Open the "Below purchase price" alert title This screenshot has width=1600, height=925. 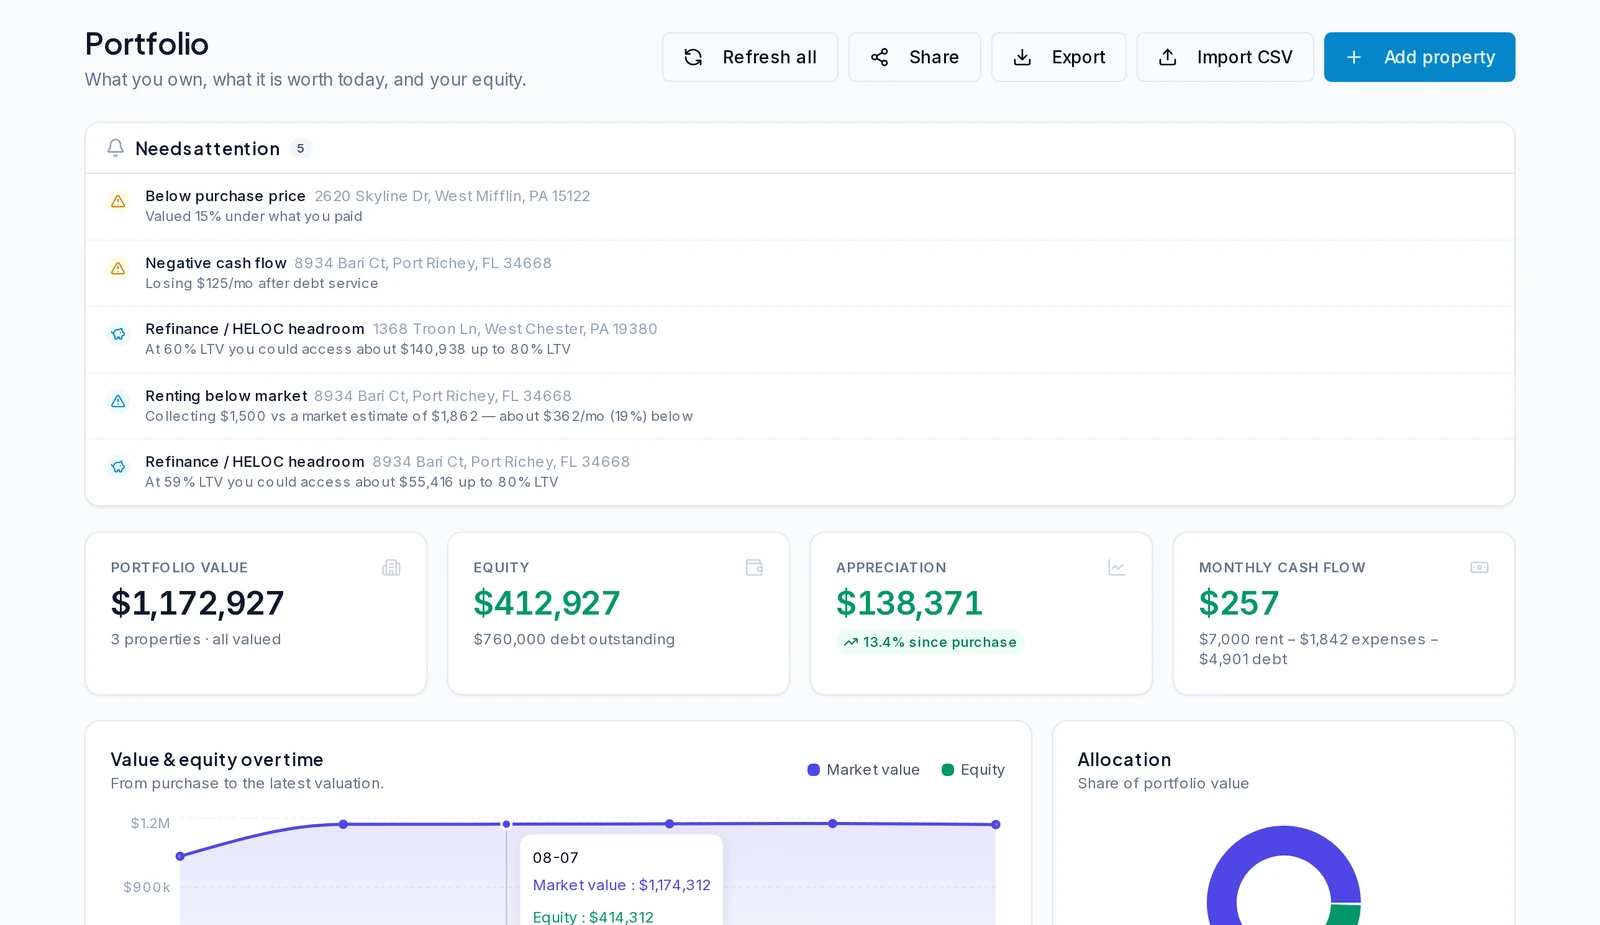click(225, 196)
